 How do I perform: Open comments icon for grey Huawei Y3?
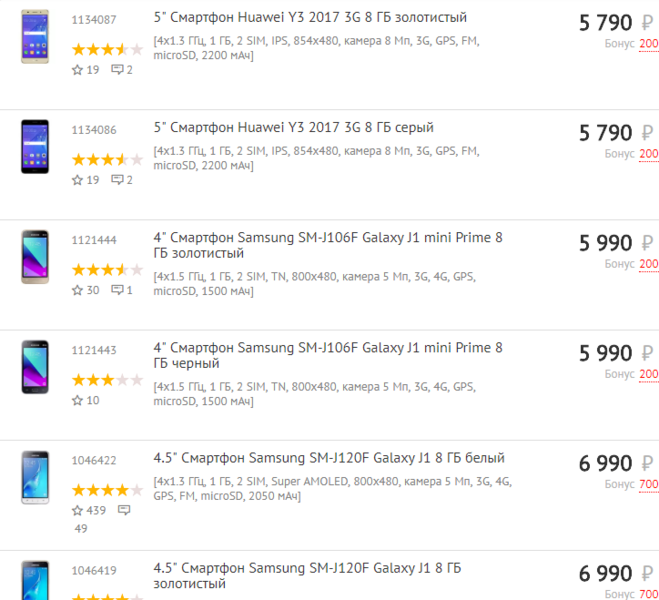pos(117,180)
